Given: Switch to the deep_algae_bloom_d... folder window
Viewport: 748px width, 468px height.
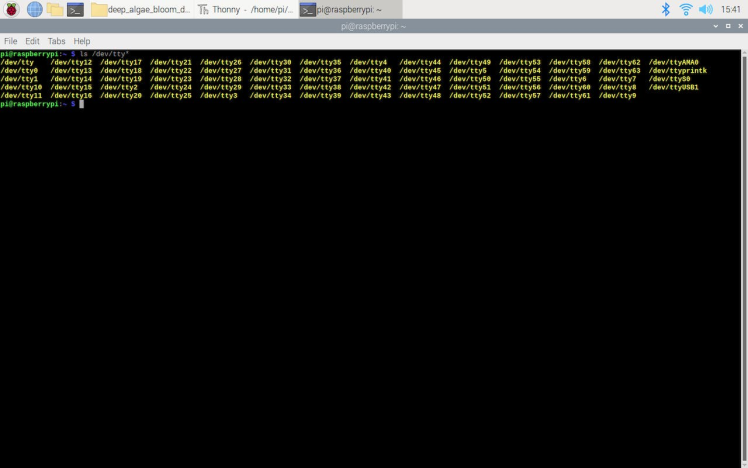Looking at the screenshot, I should [141, 9].
